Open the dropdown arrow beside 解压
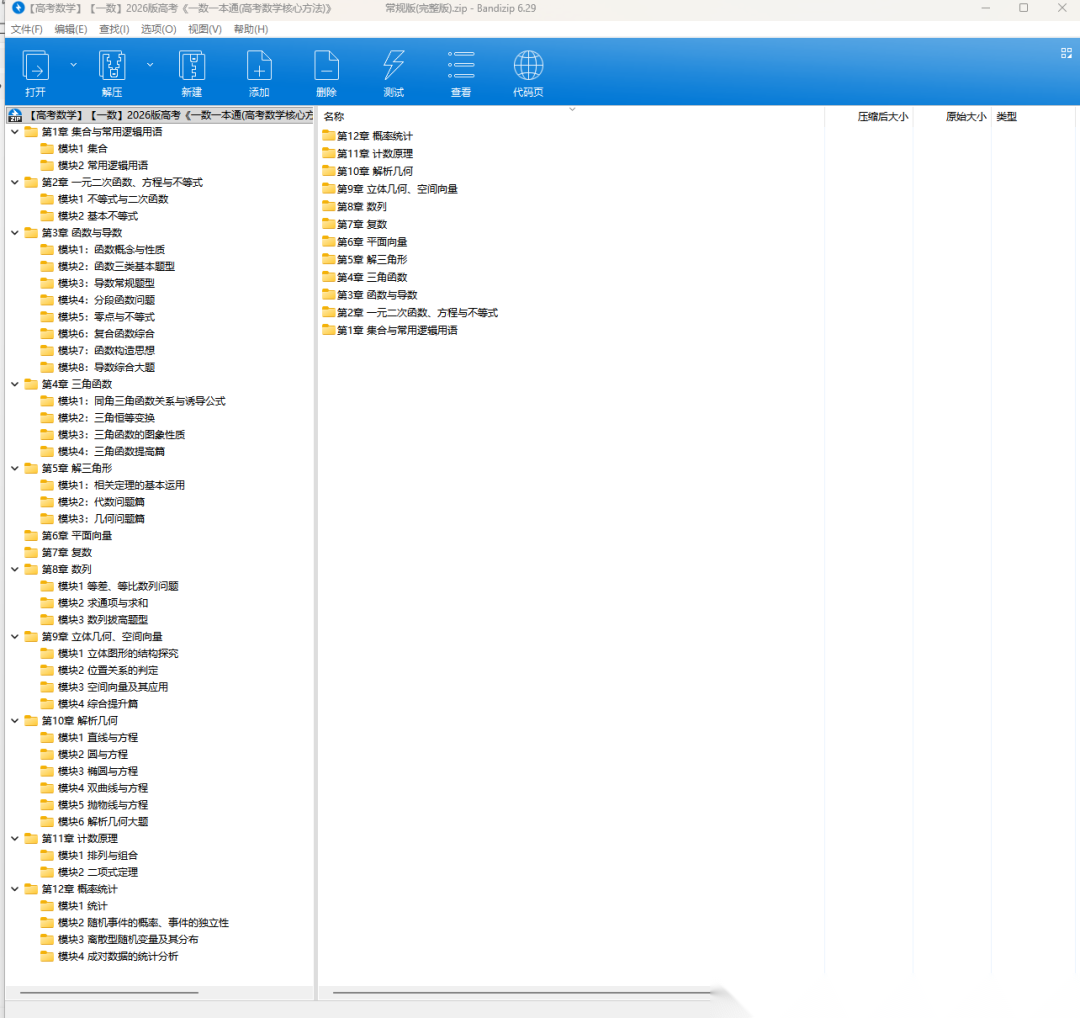Viewport: 1080px width, 1018px height. point(150,64)
